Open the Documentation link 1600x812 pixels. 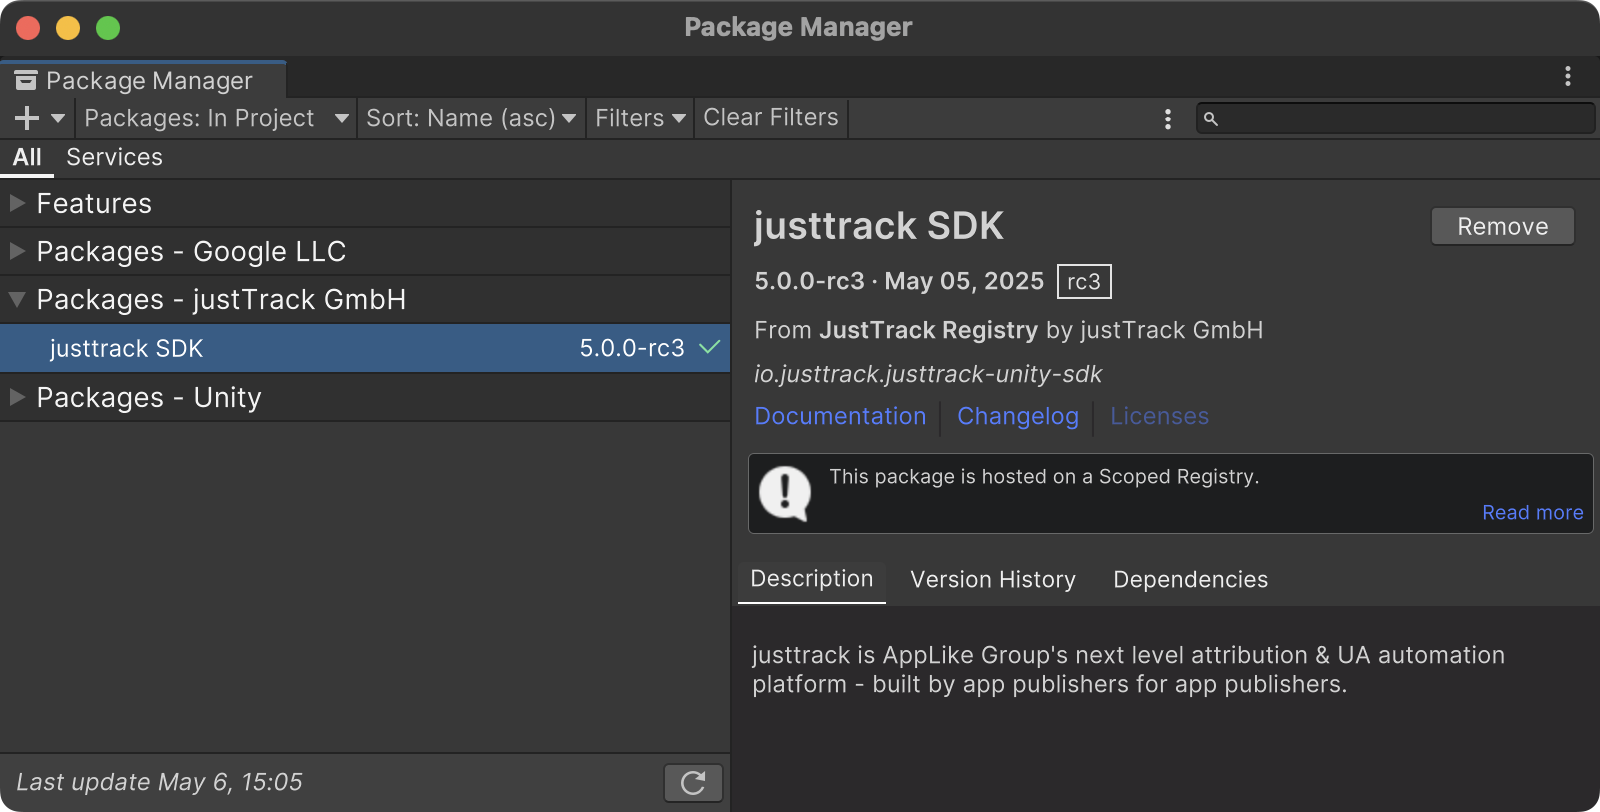coord(840,416)
